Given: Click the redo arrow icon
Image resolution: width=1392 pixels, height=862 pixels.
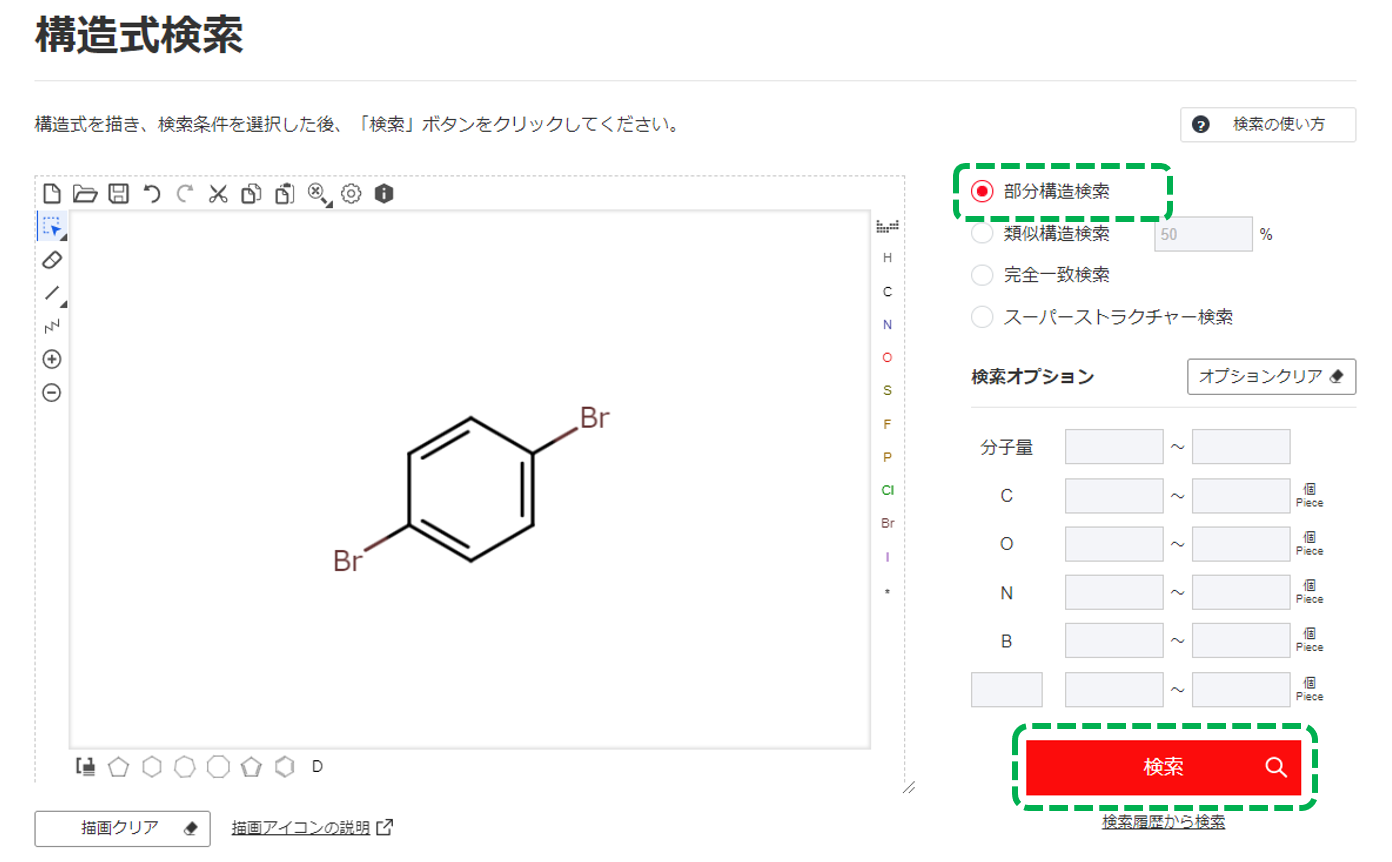Looking at the screenshot, I should pos(184,194).
